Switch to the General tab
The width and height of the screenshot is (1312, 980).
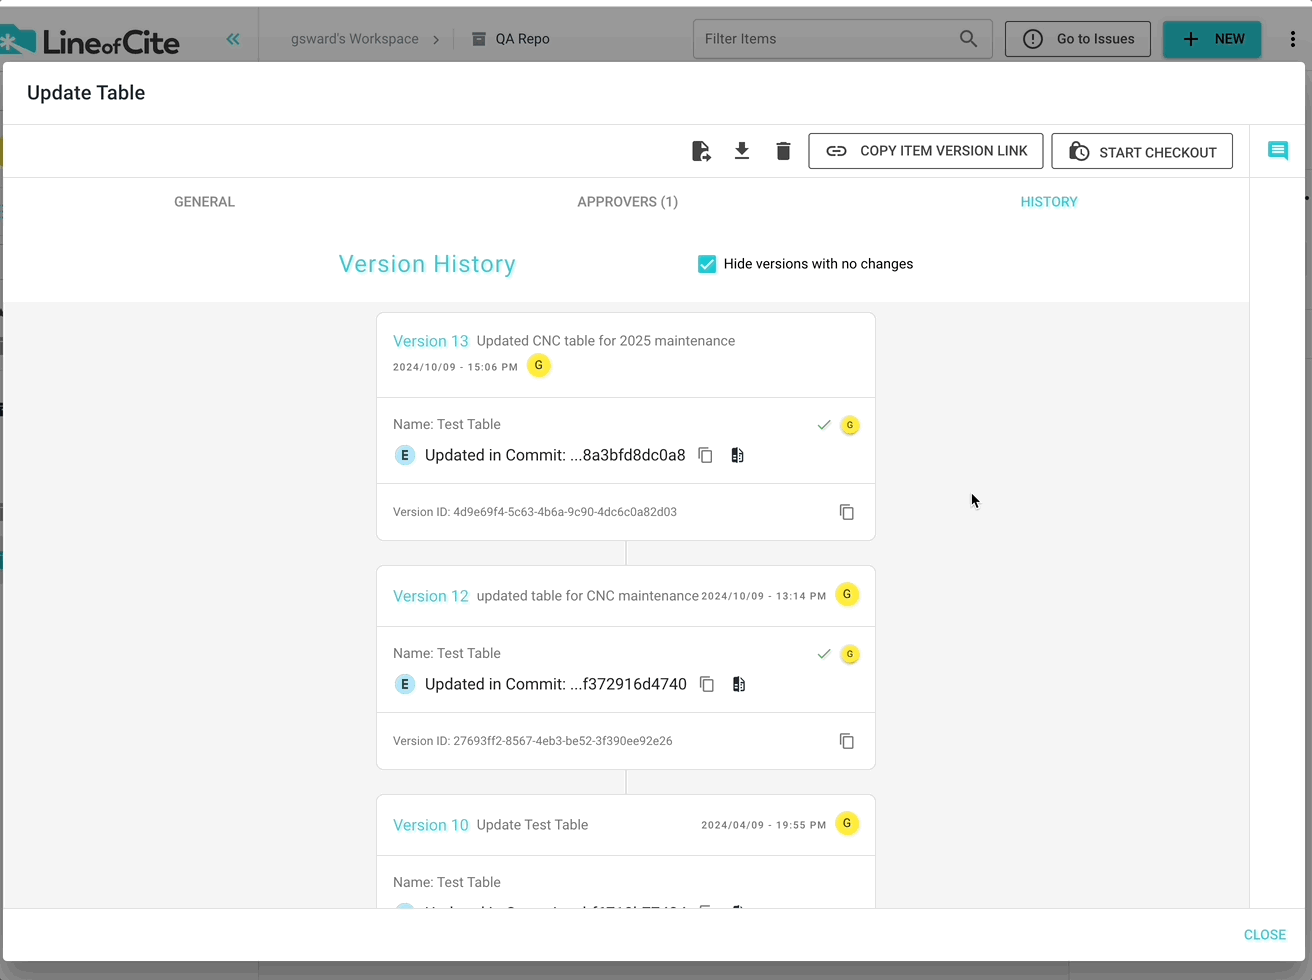[x=204, y=202]
